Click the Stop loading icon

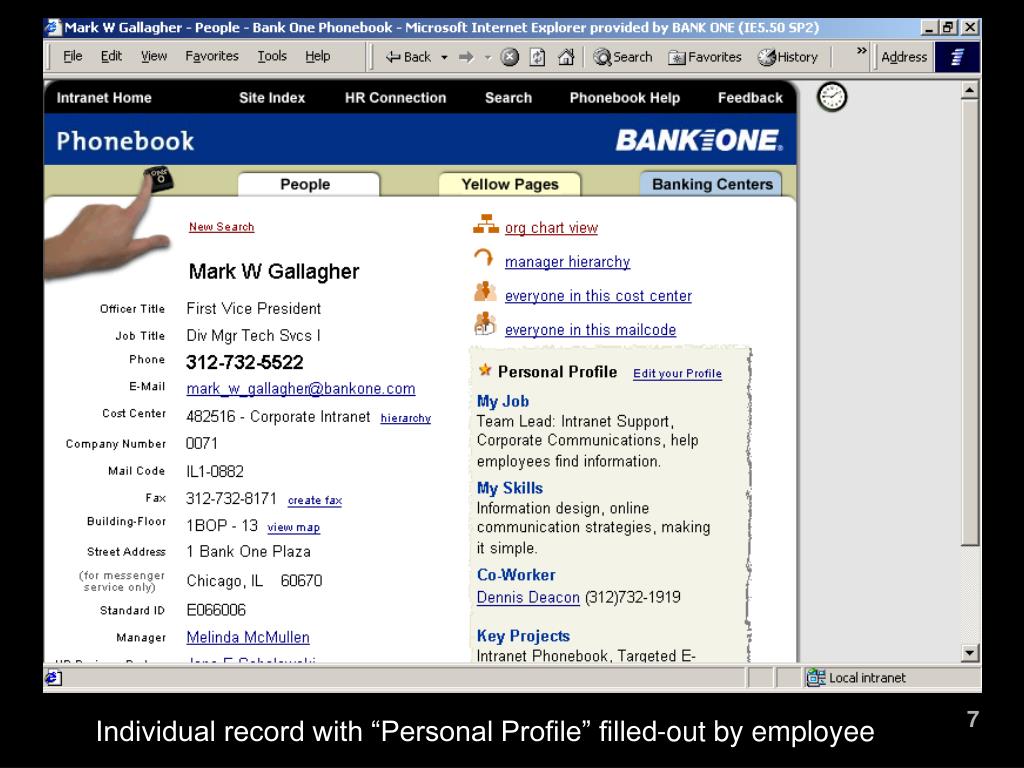pos(509,57)
